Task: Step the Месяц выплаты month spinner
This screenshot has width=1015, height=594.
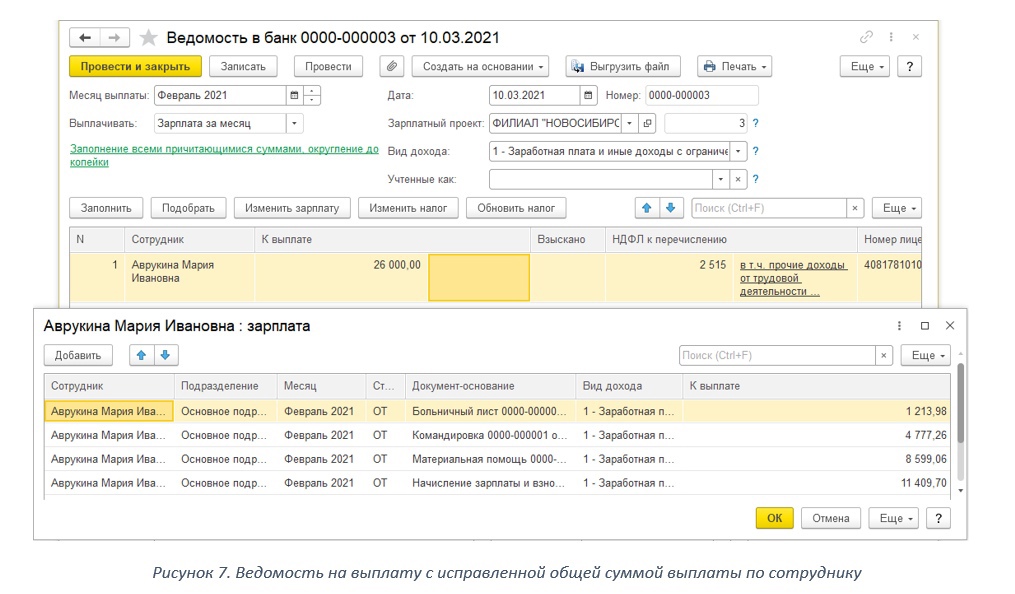Action: pyautogui.click(x=312, y=95)
